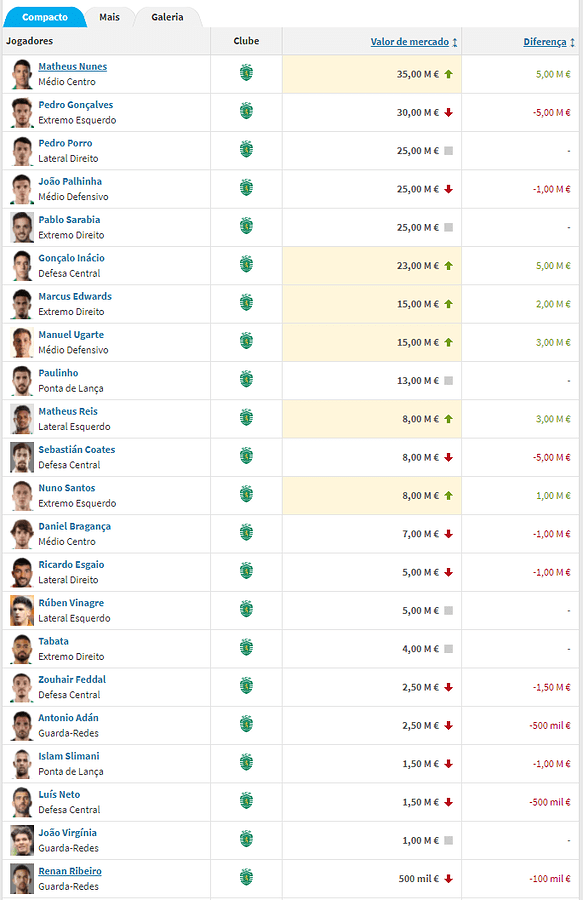Click Daniel Bragança portrait thumbnail
The image size is (583, 900).
coord(22,534)
